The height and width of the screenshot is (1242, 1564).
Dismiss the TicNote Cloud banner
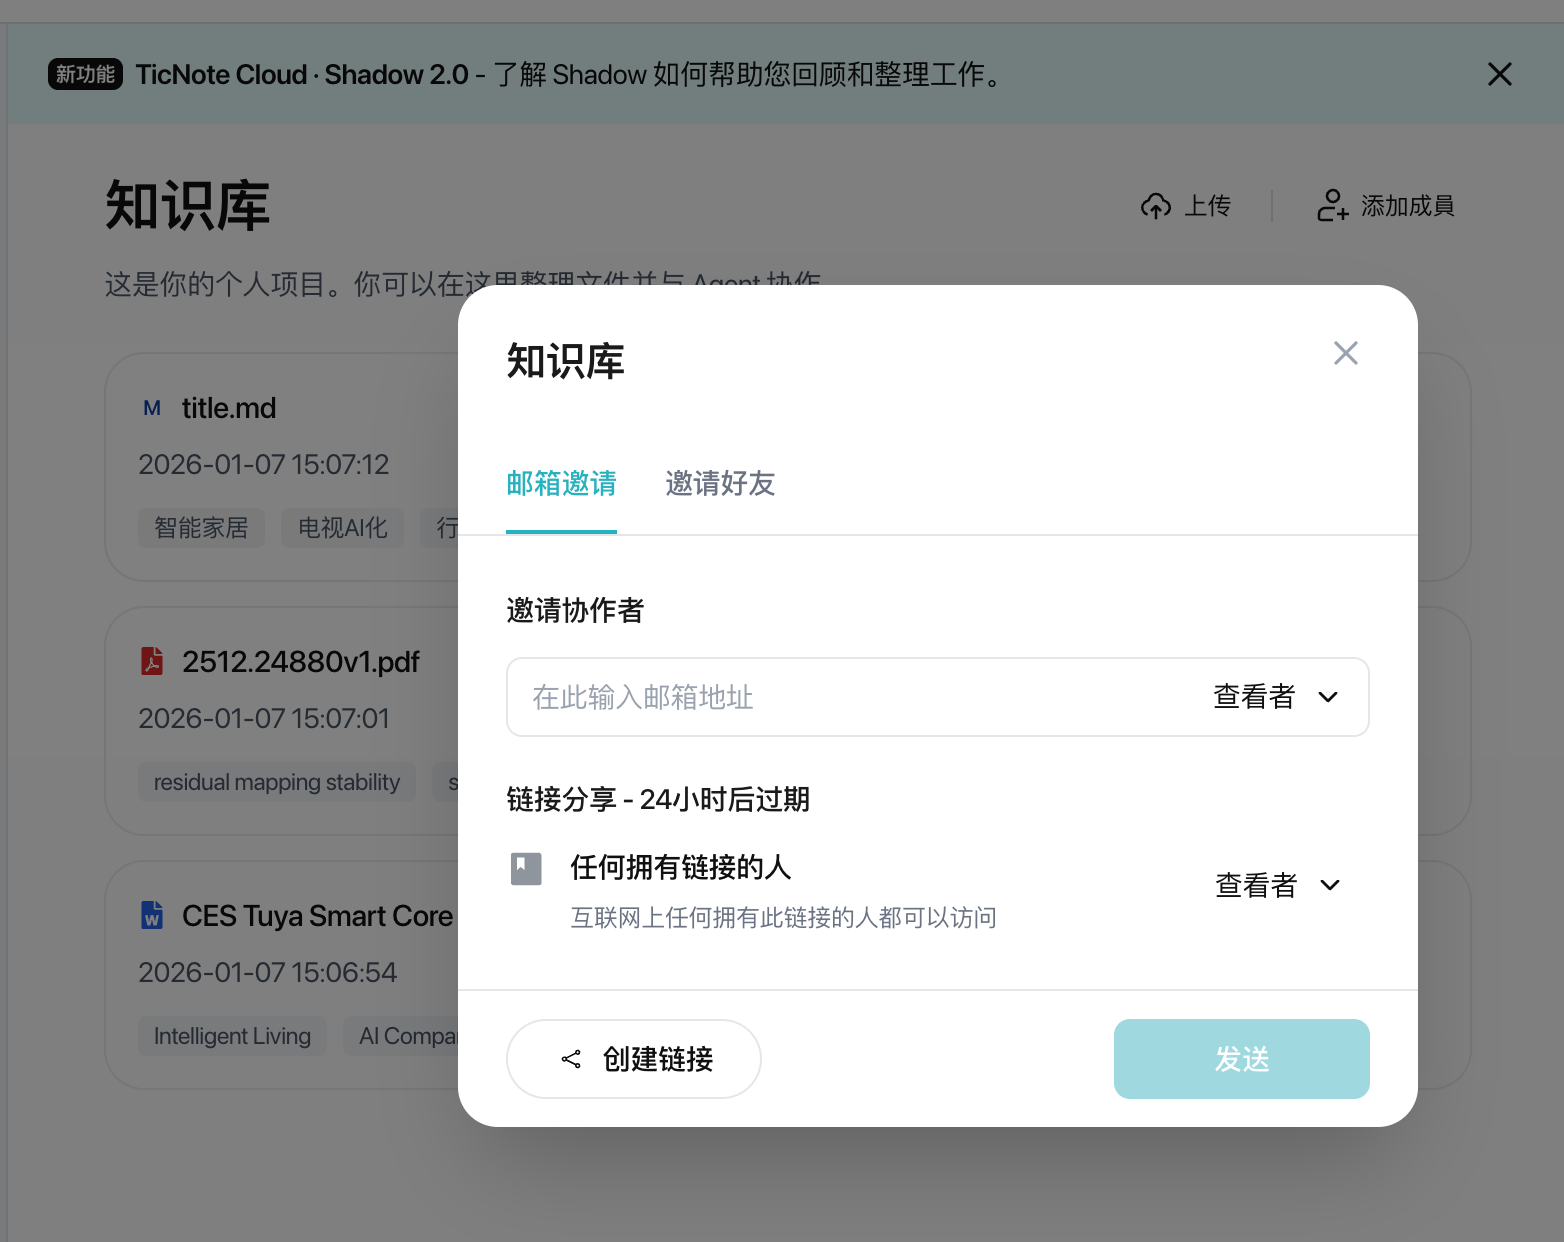click(1500, 74)
